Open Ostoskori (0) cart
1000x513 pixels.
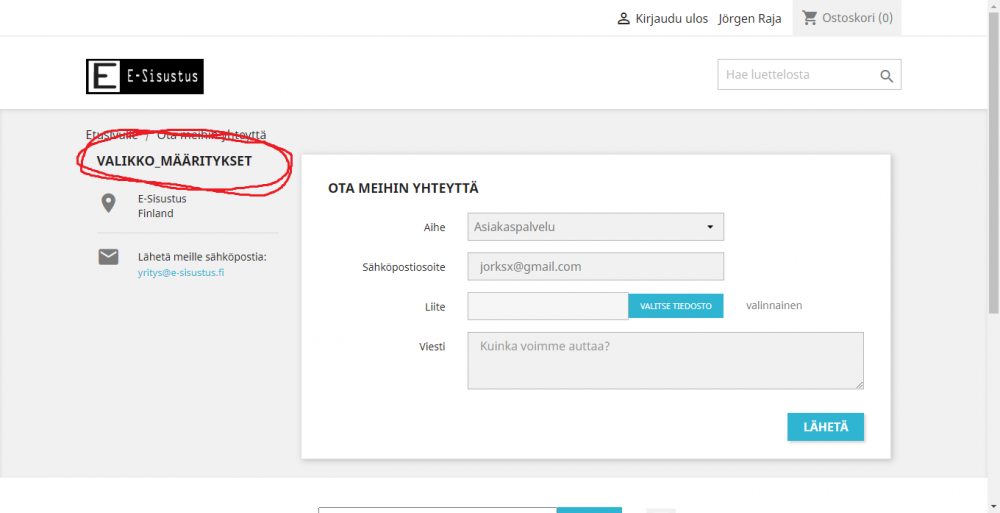click(x=847, y=18)
